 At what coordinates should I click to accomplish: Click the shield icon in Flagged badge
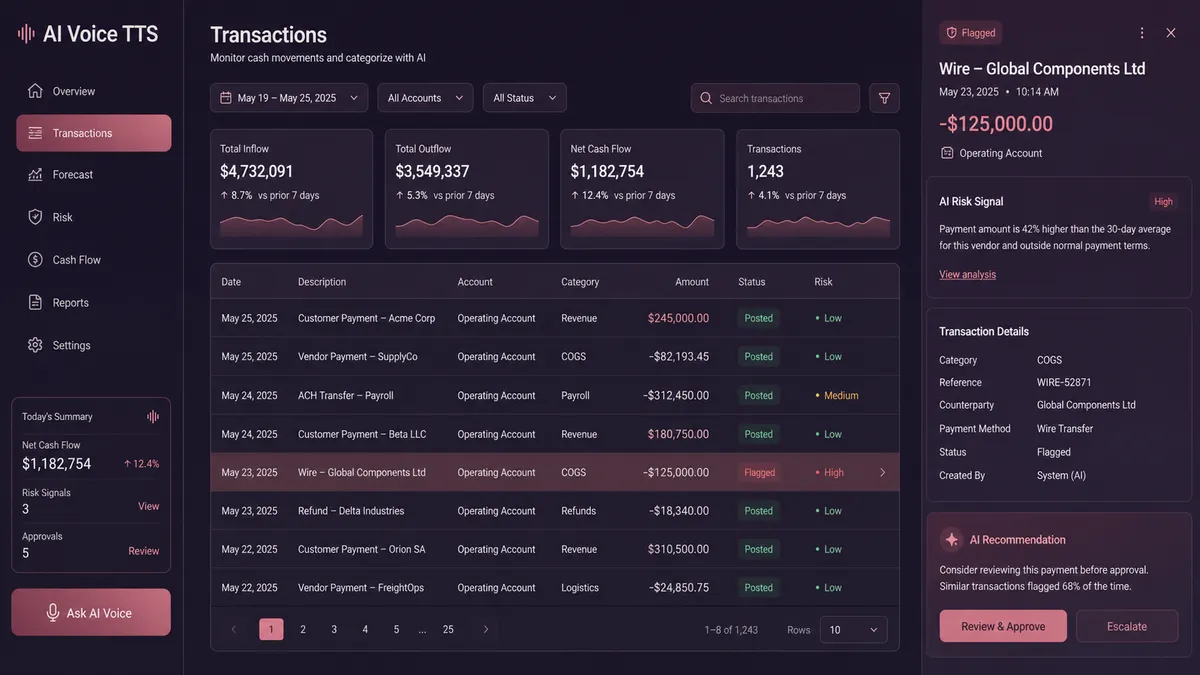pos(952,33)
